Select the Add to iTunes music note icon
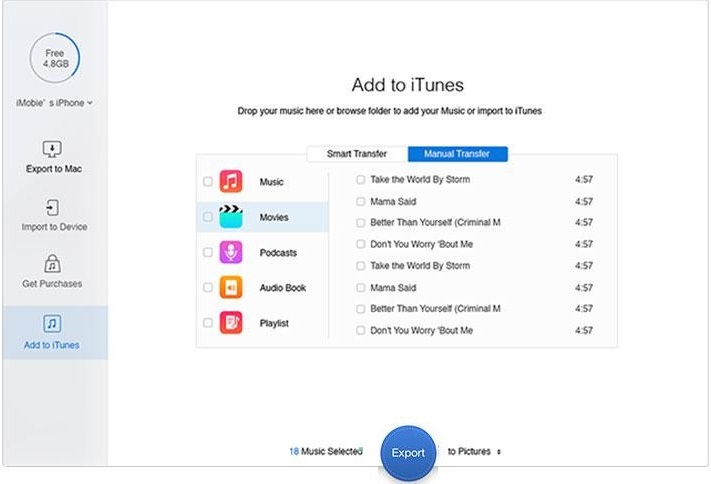The height and width of the screenshot is (484, 711). (52, 324)
